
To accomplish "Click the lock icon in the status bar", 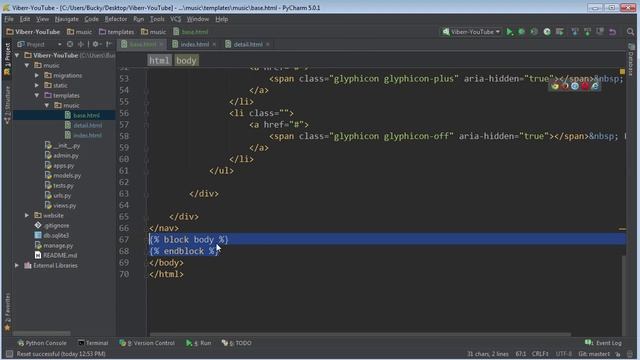I will (618, 354).
